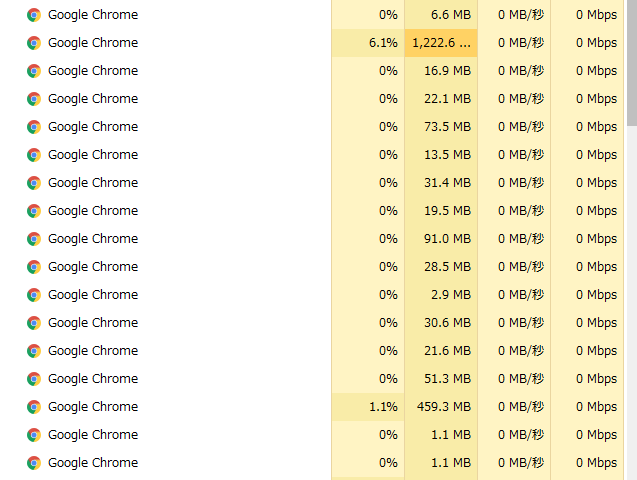637x480 pixels.
Task: Click the Chrome icon of the 51.3 MB process
Action: pos(34,379)
